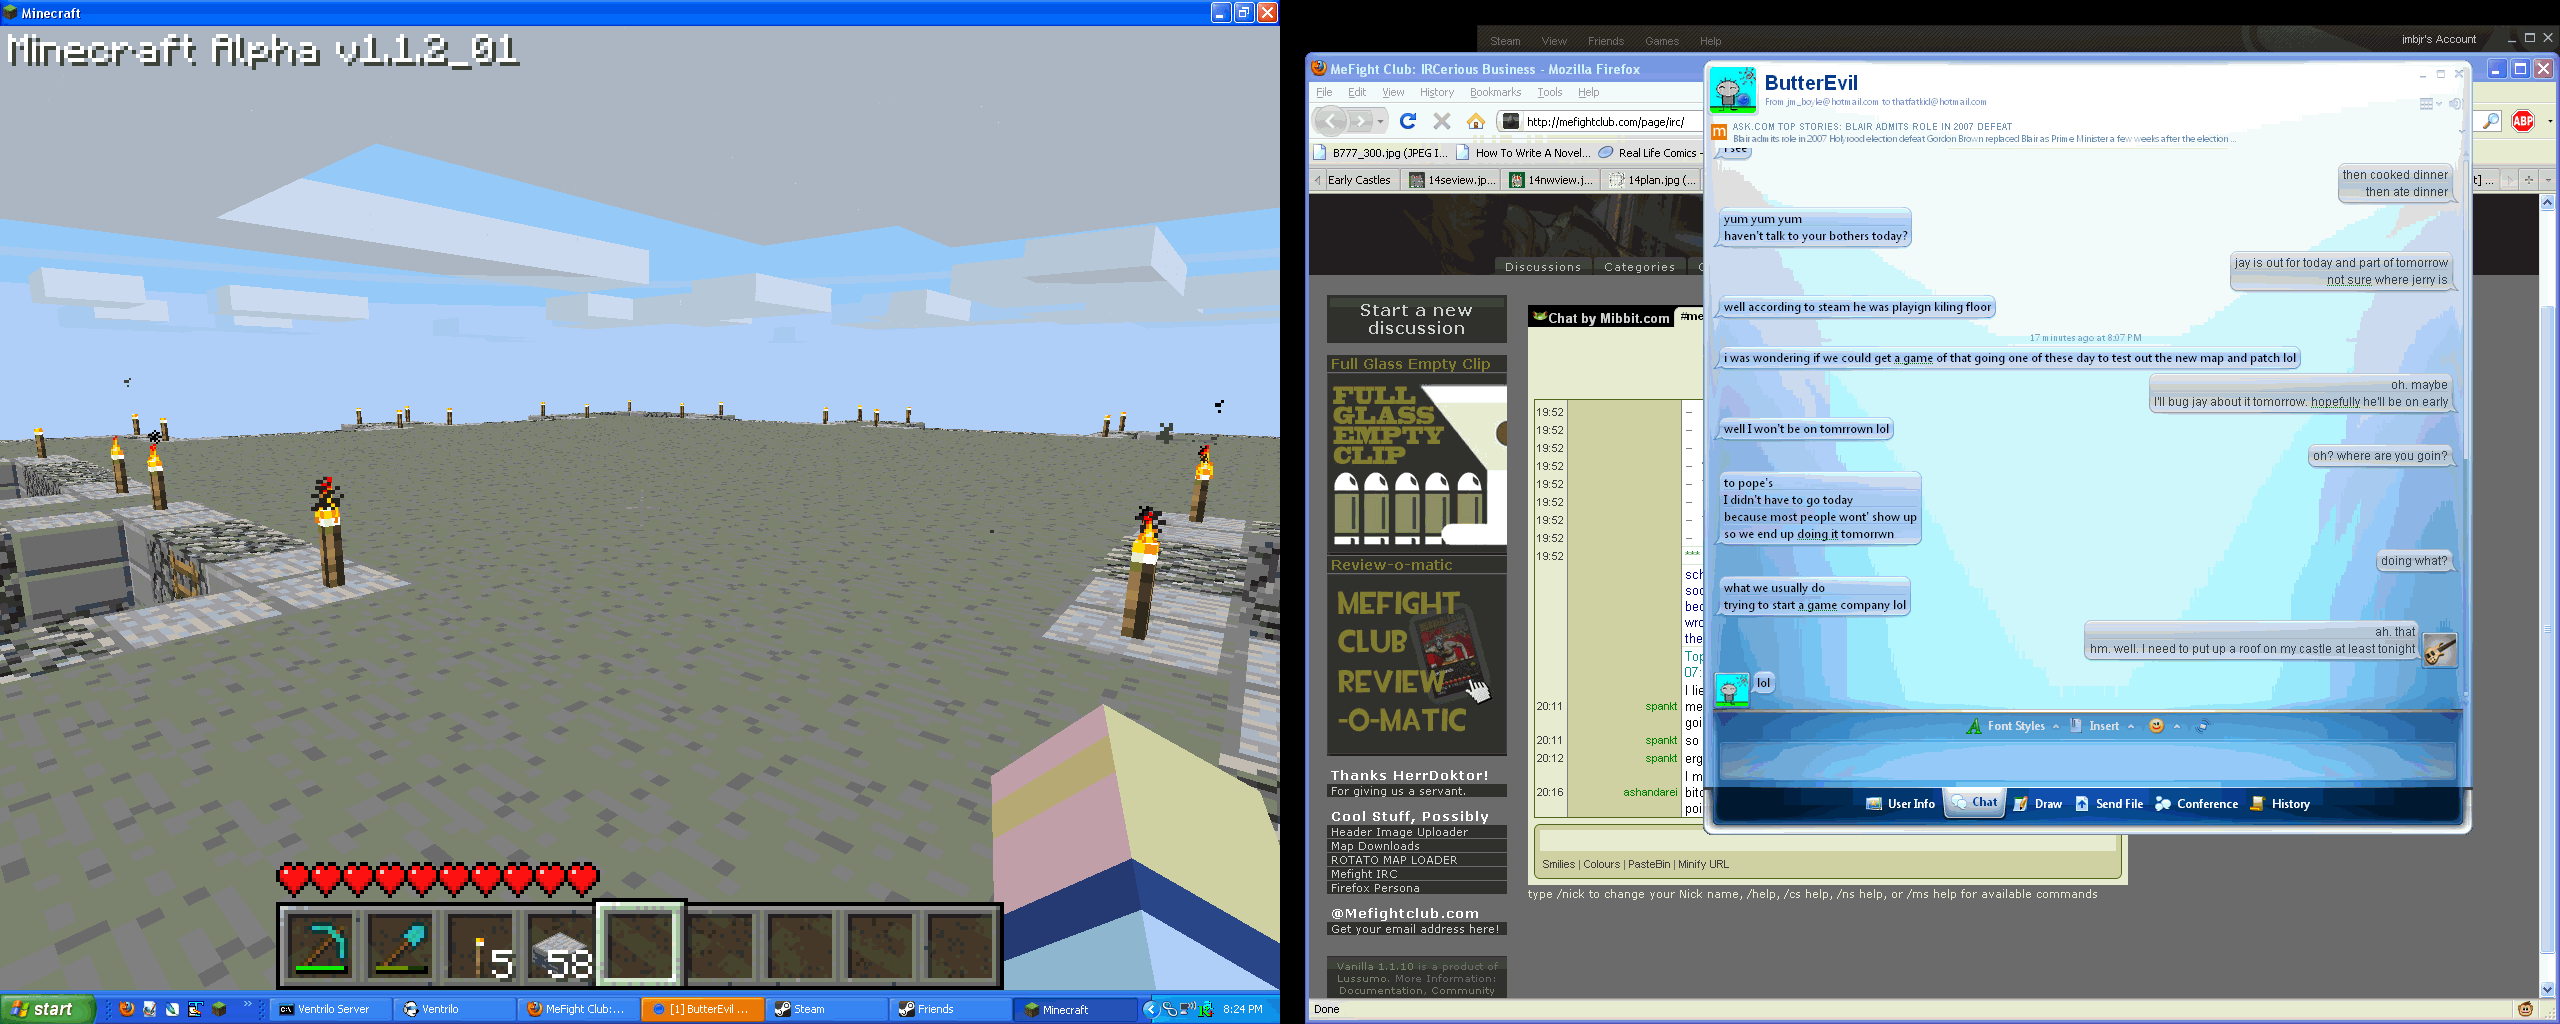Click the nudge icon in chat toolbar
2560x1024 pixels.
tap(2201, 726)
